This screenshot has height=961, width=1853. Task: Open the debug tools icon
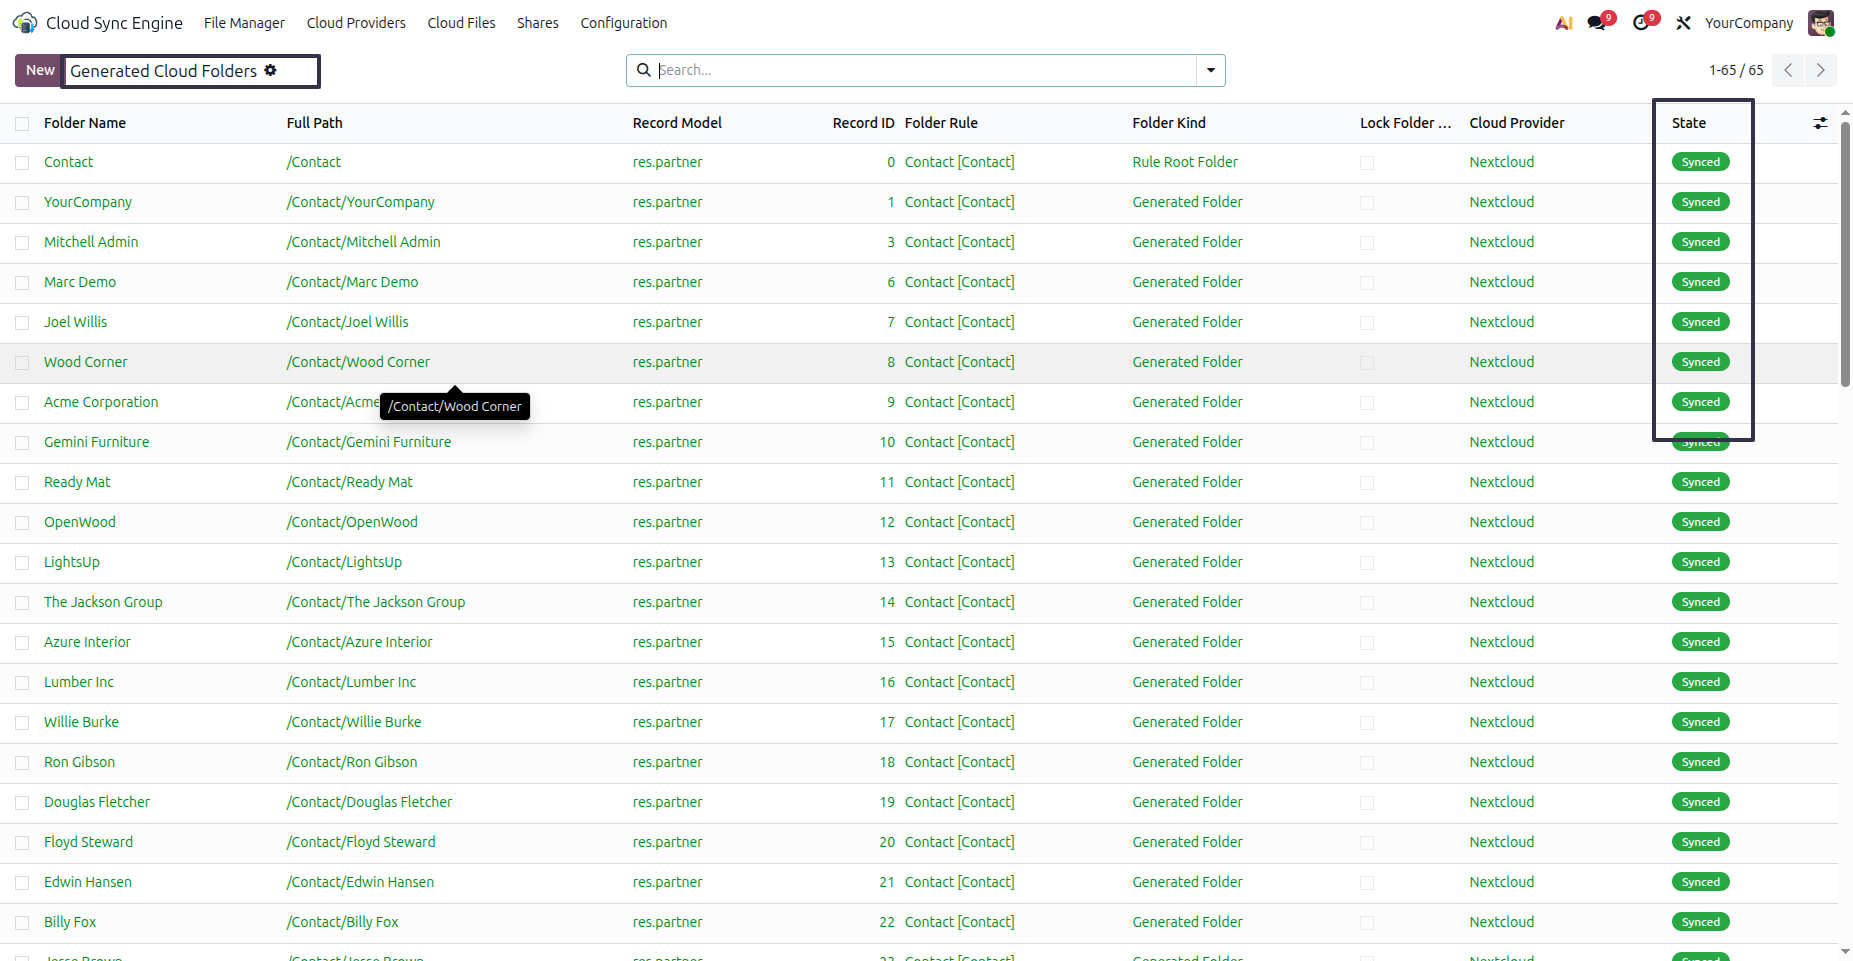click(1684, 23)
